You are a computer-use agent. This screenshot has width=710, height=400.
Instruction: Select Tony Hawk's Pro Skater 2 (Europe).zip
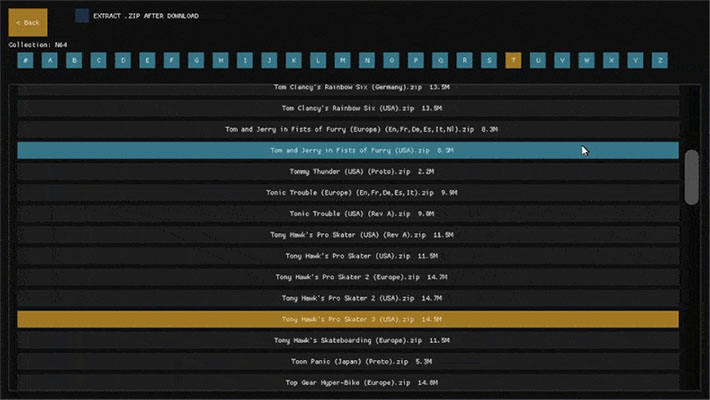(348, 277)
